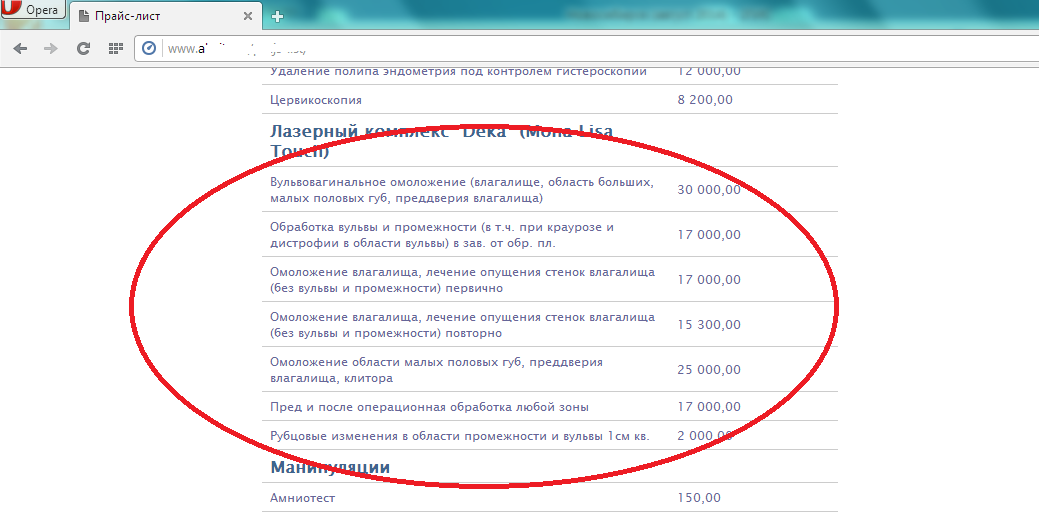Click the price 30 000,00
This screenshot has width=1039, height=517.
pyautogui.click(x=709, y=190)
